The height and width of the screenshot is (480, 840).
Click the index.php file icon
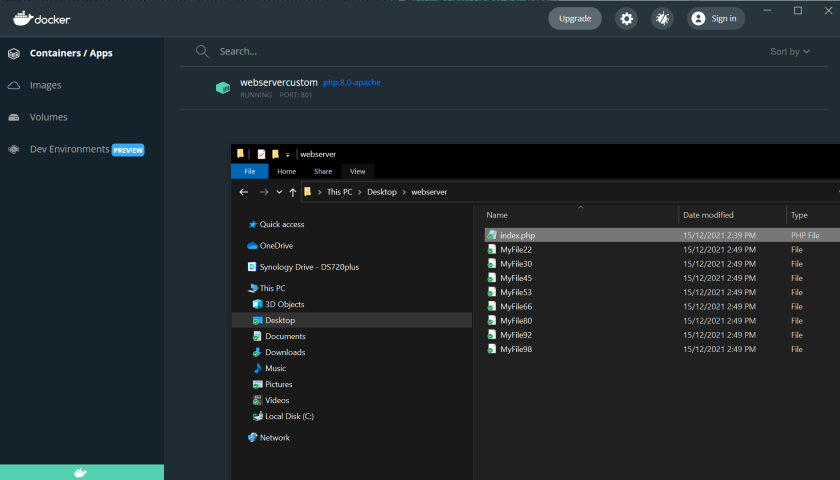coord(491,235)
